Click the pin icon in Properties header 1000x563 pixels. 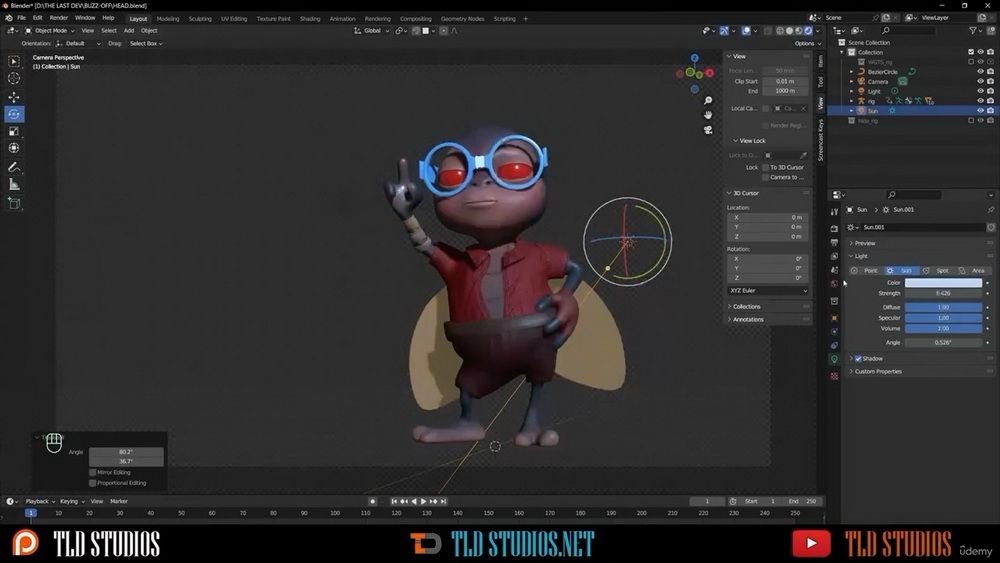(990, 210)
